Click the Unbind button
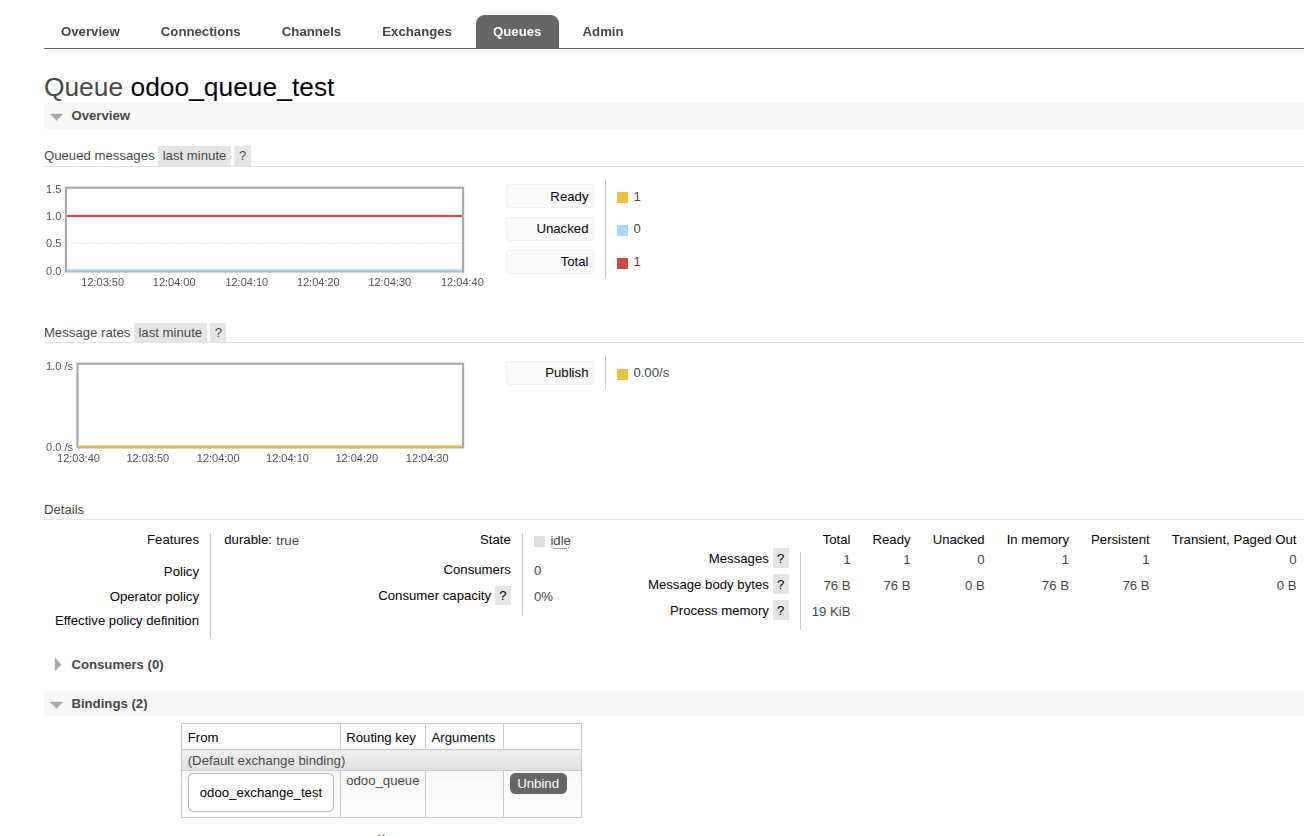Viewport: 1304px width, 836px height. coord(538,784)
